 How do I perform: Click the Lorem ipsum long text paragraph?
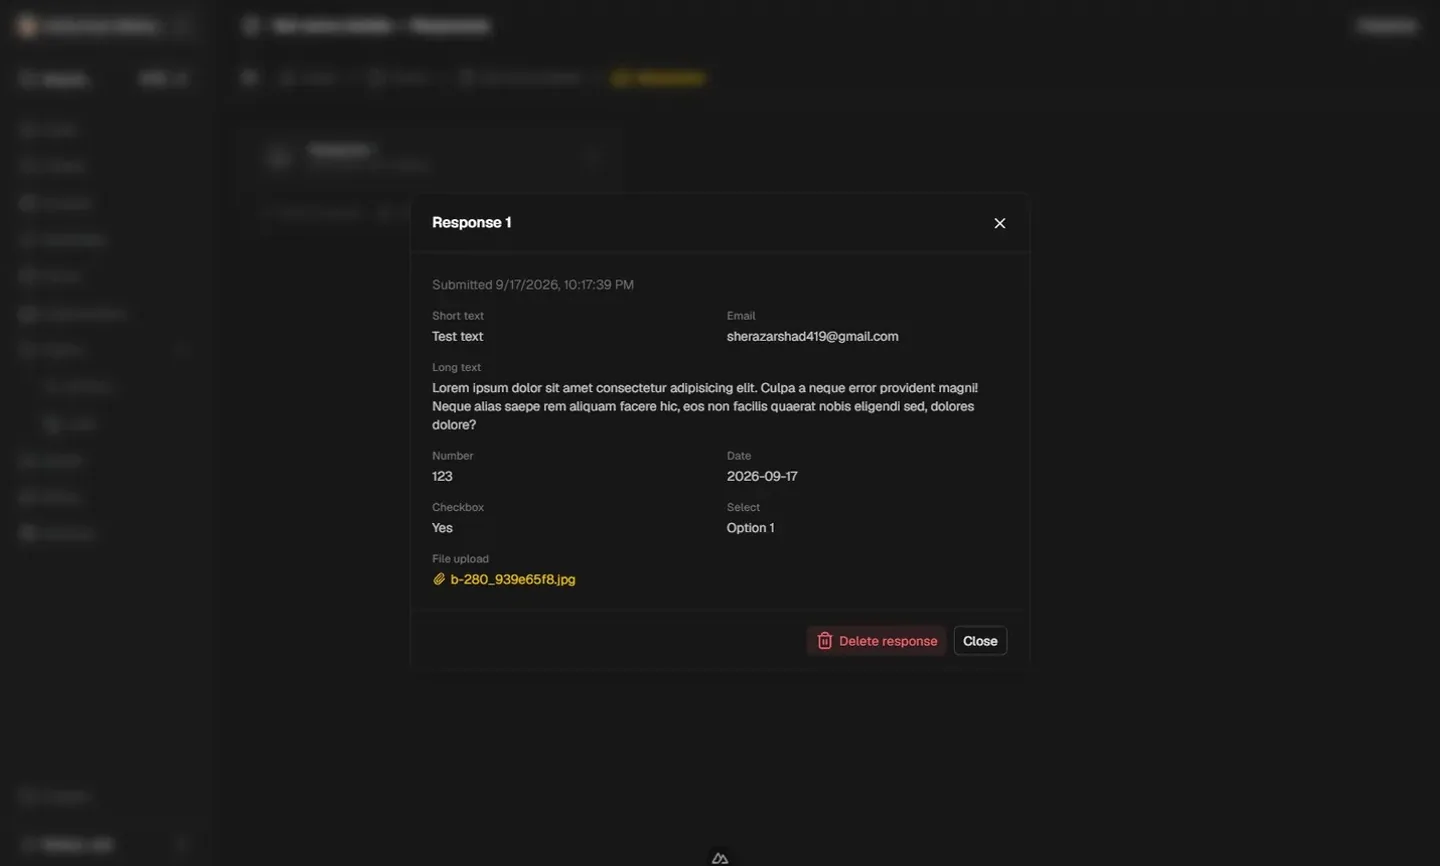tap(705, 406)
